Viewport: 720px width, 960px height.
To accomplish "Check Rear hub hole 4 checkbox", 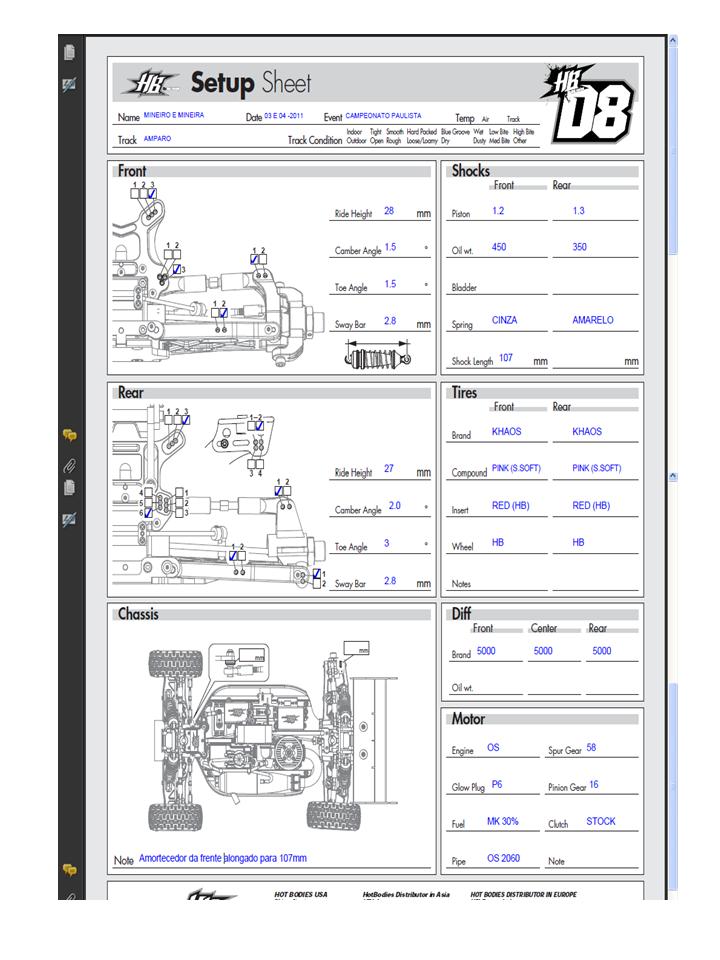I will point(148,493).
